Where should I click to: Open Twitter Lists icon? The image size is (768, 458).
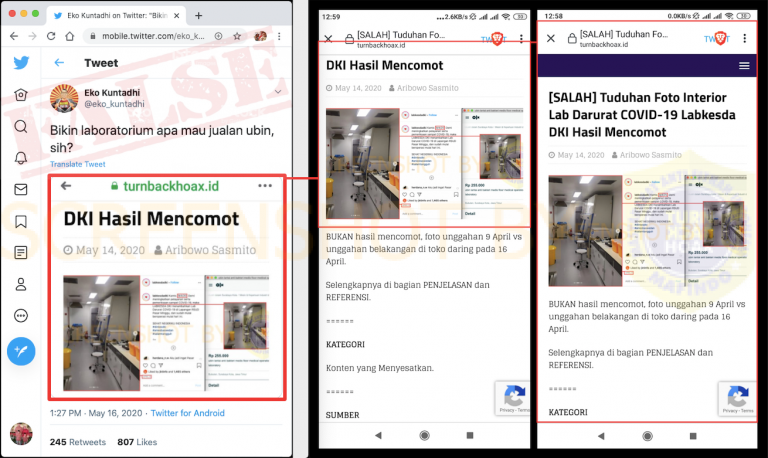point(21,253)
